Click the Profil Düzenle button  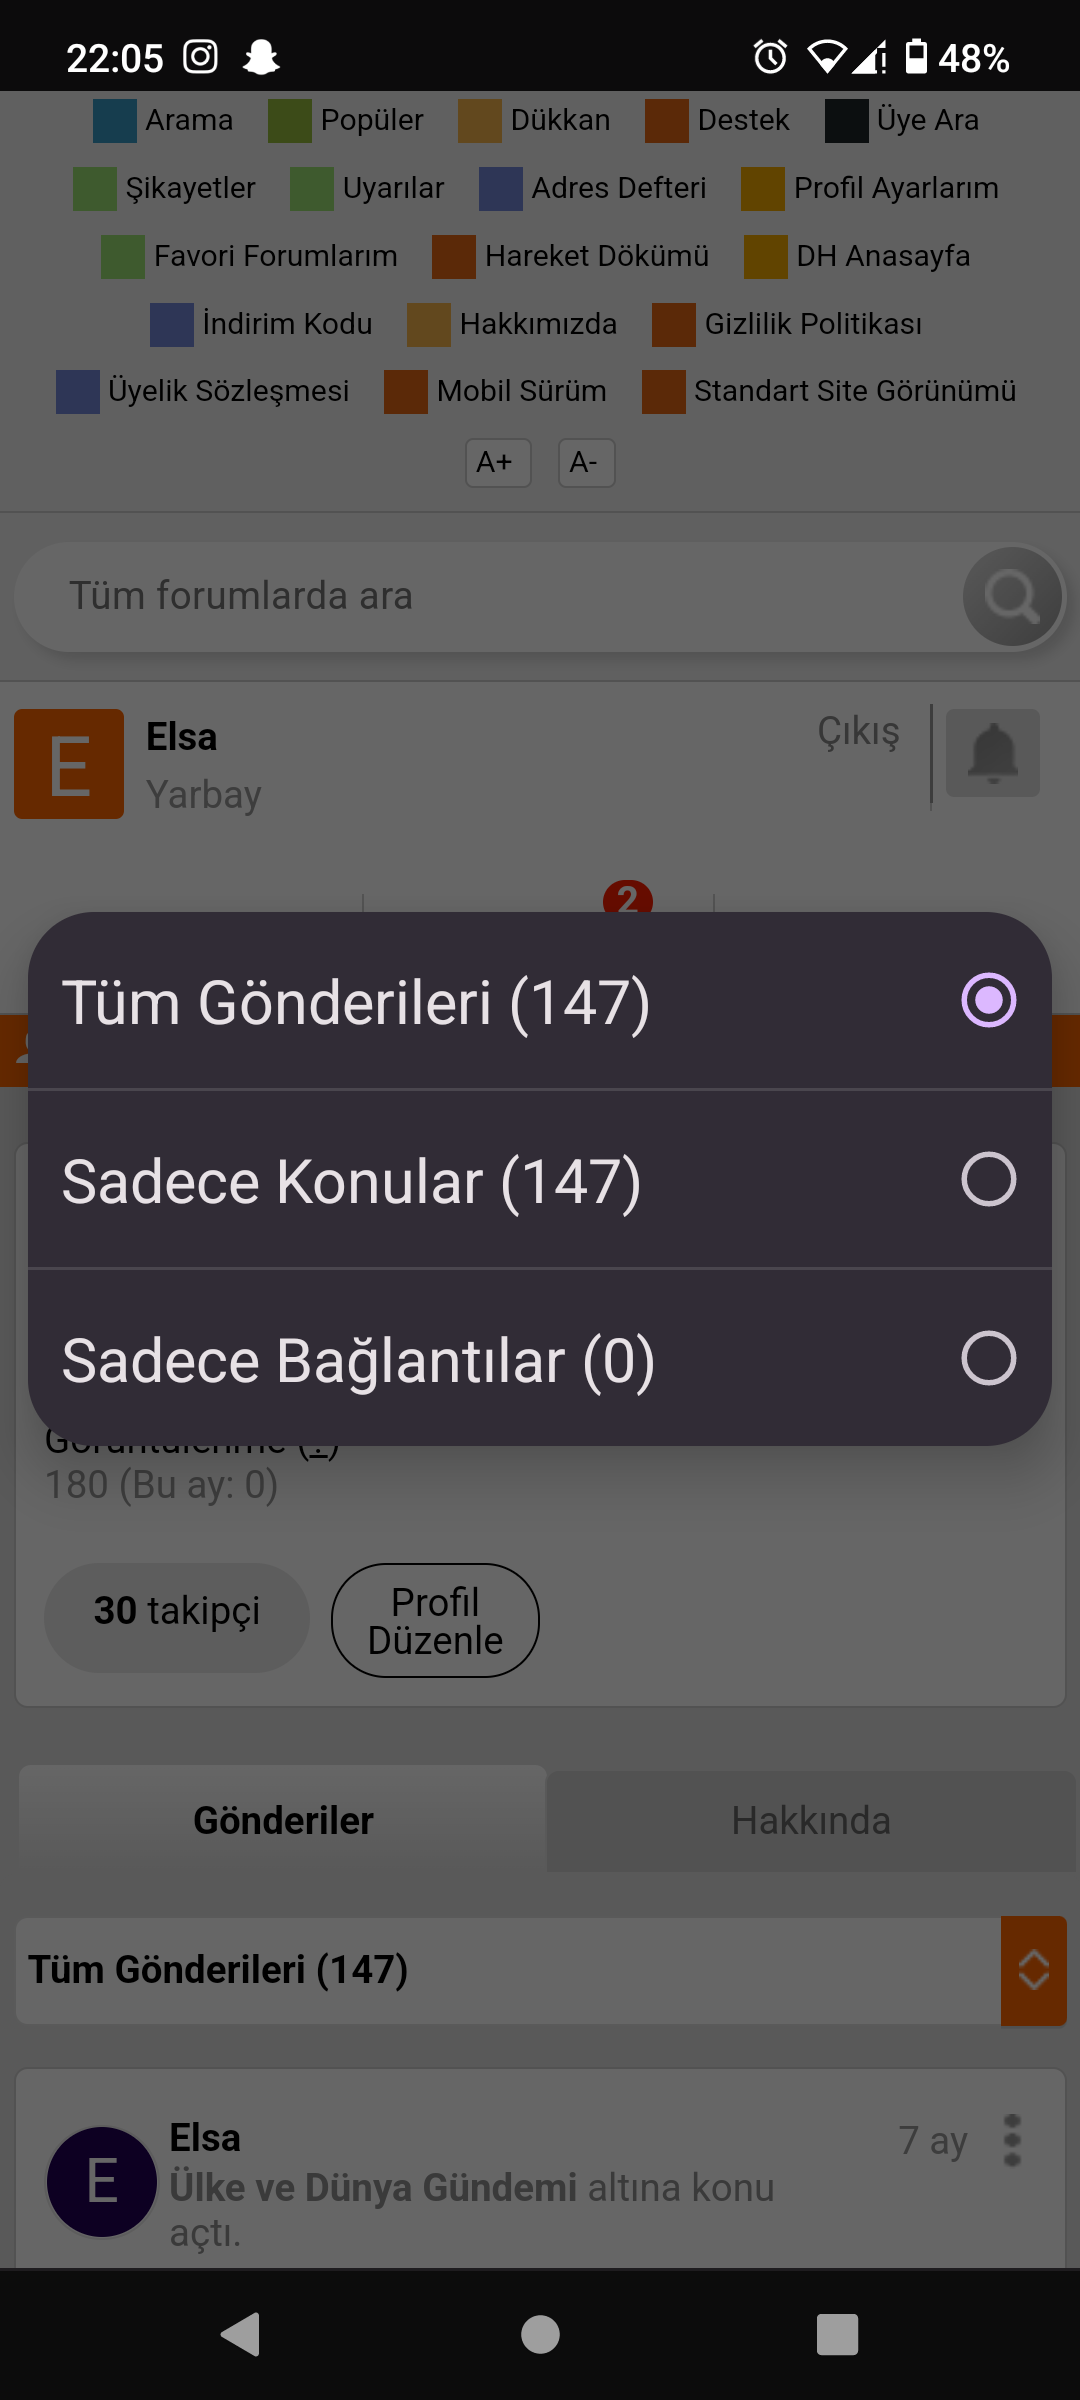[435, 1621]
